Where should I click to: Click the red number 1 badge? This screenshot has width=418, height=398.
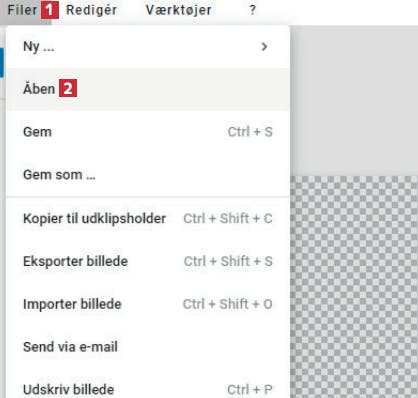pos(50,10)
